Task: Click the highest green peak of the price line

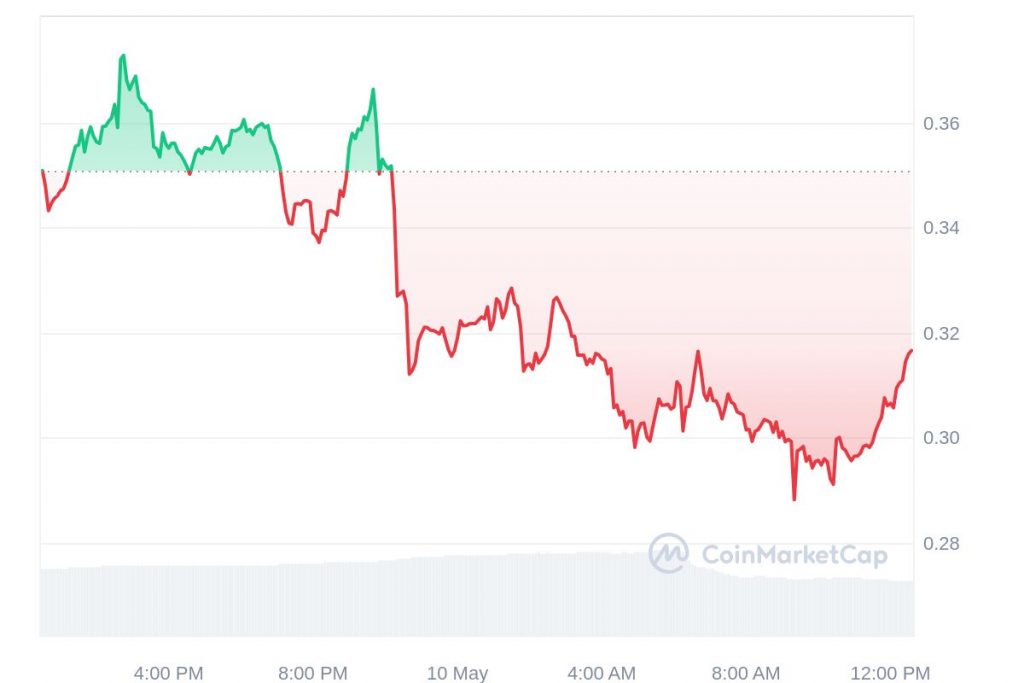Action: [x=122, y=56]
